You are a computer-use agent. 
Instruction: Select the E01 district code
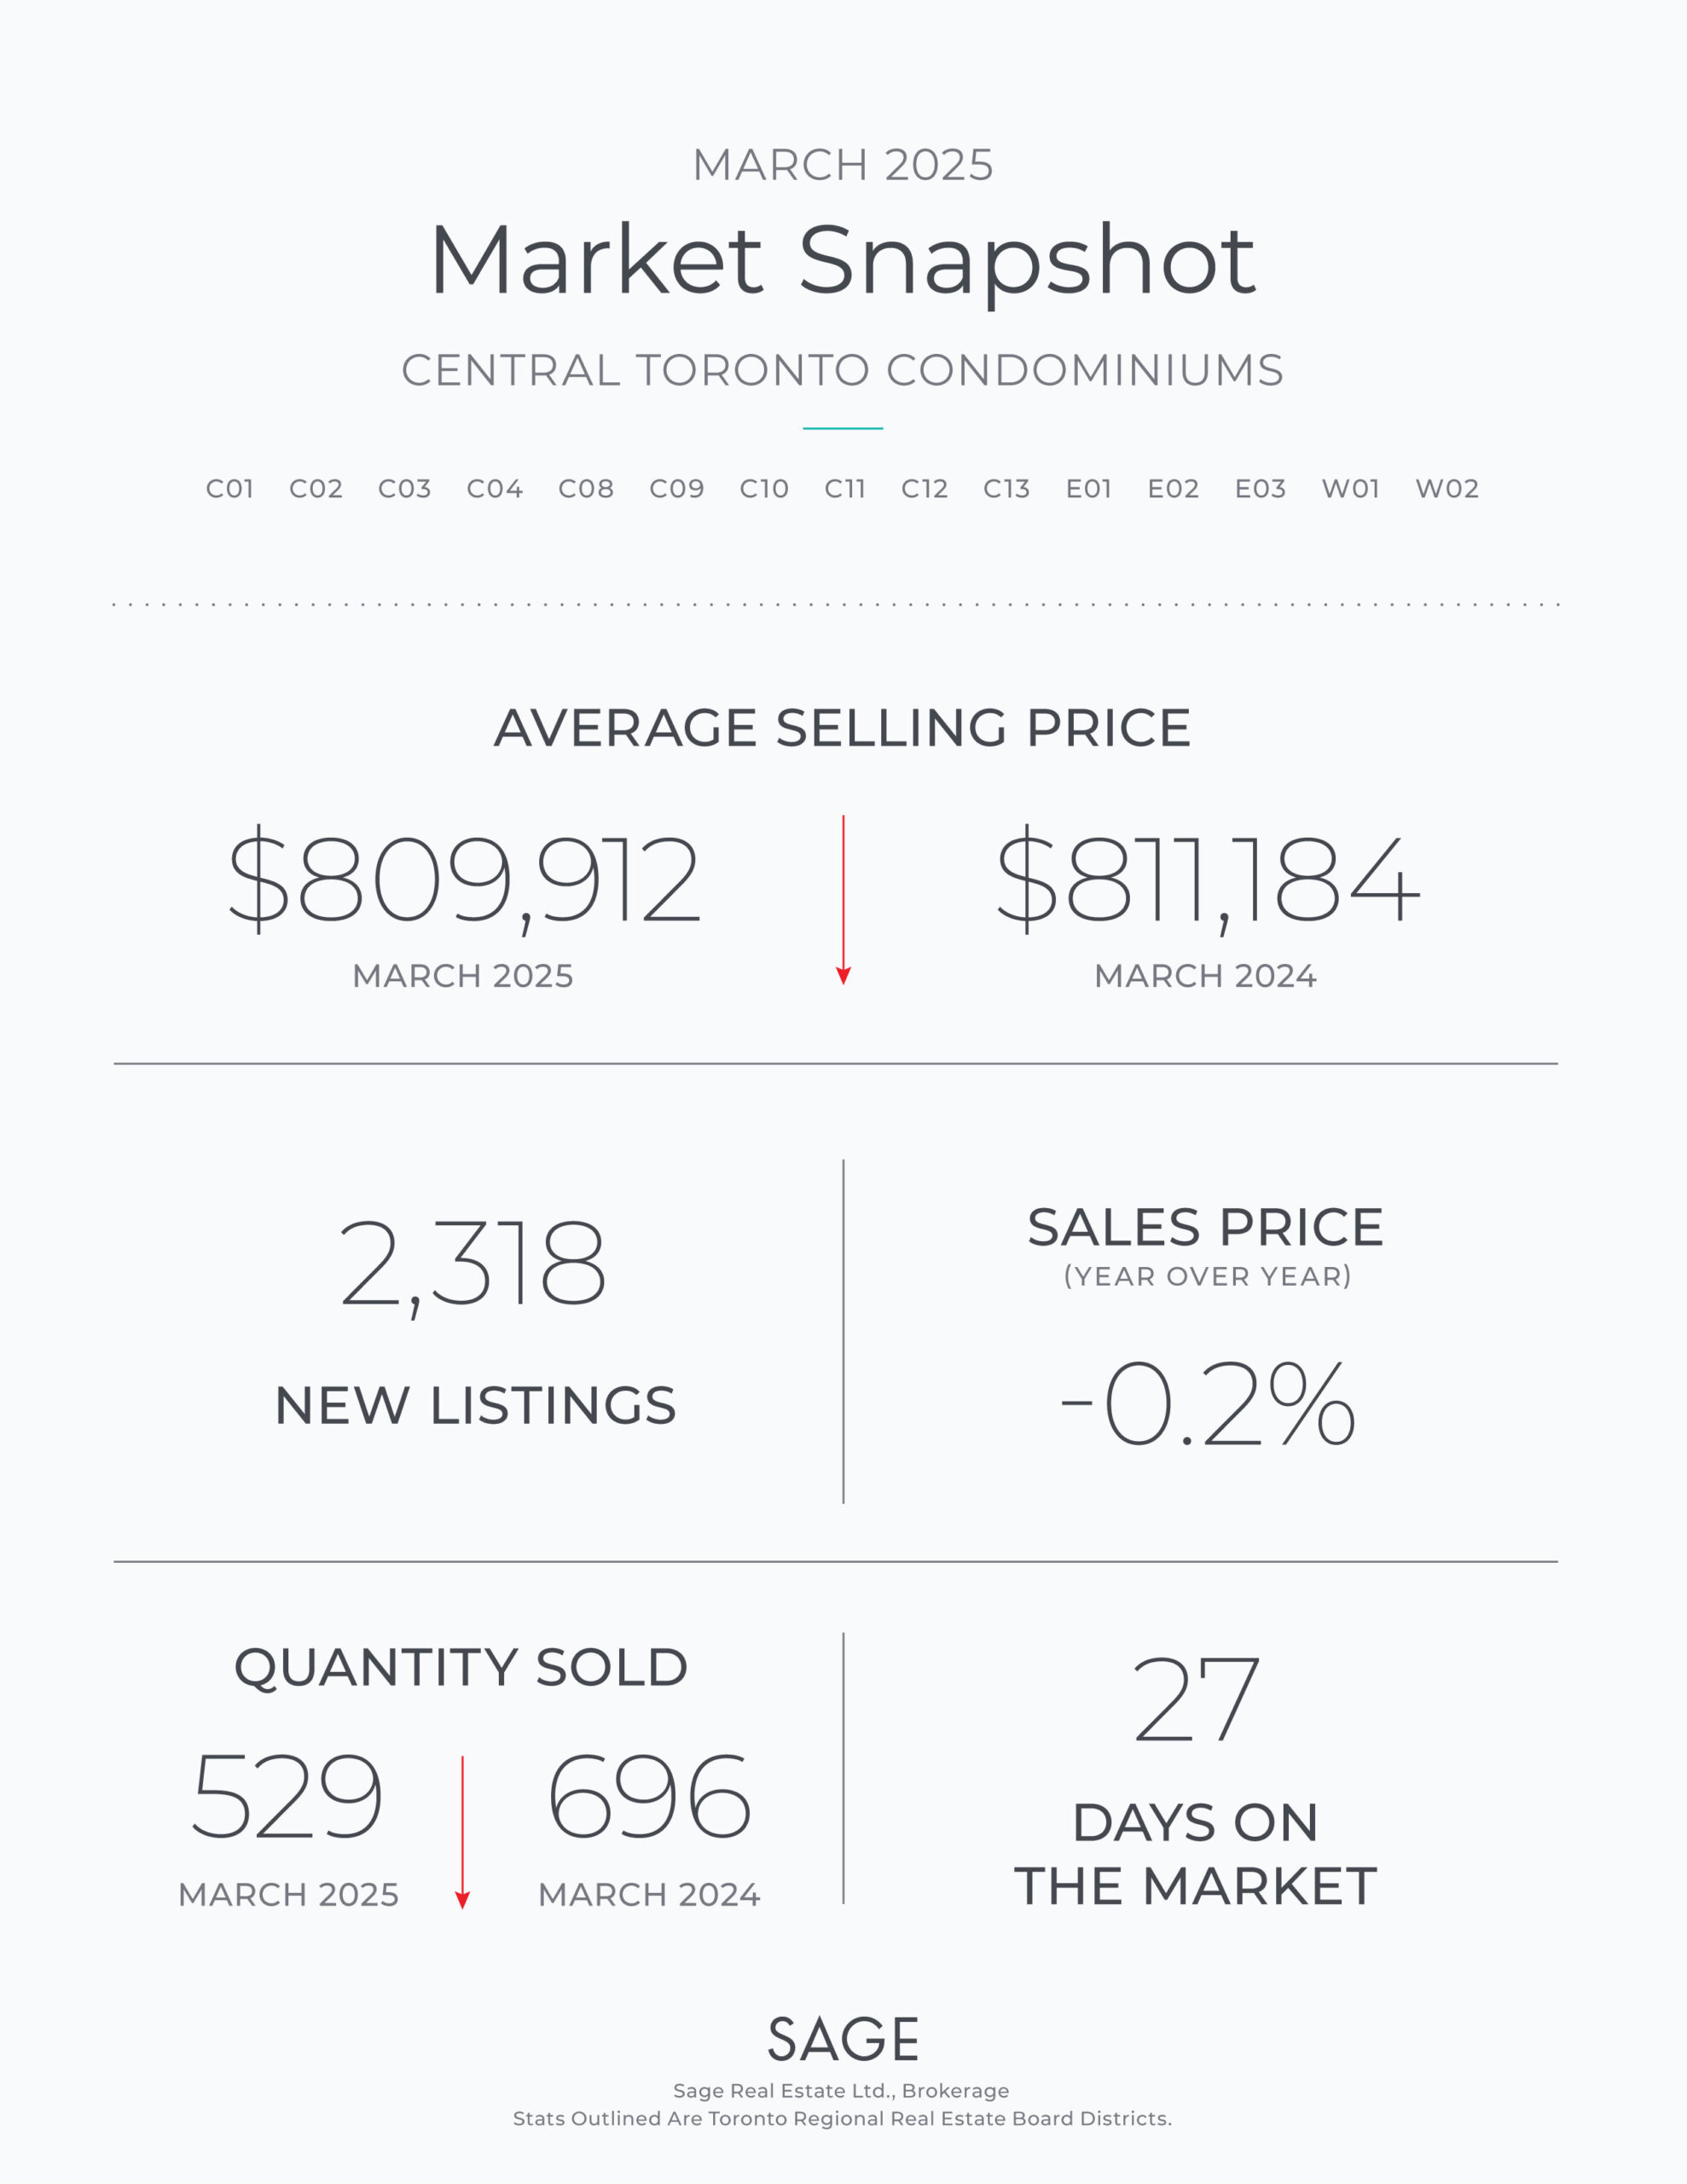tap(1089, 488)
